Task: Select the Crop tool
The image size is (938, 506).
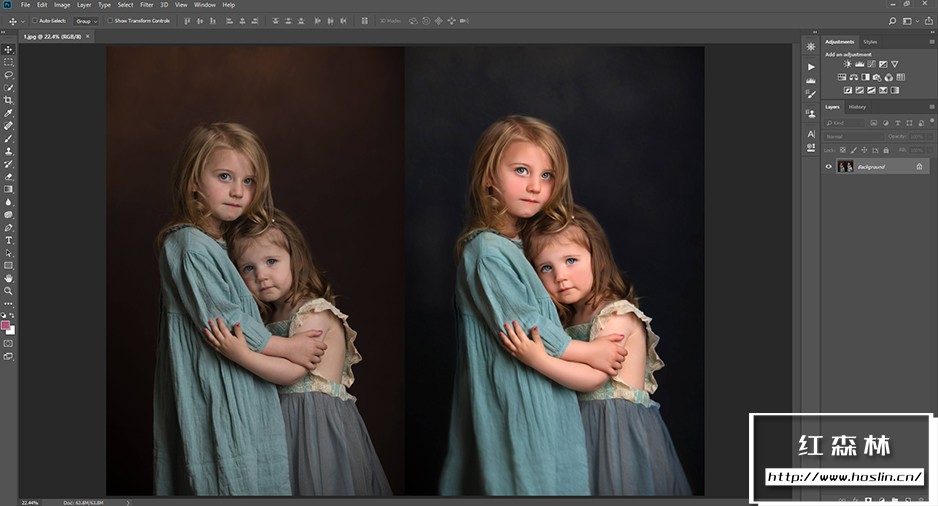Action: [x=8, y=100]
